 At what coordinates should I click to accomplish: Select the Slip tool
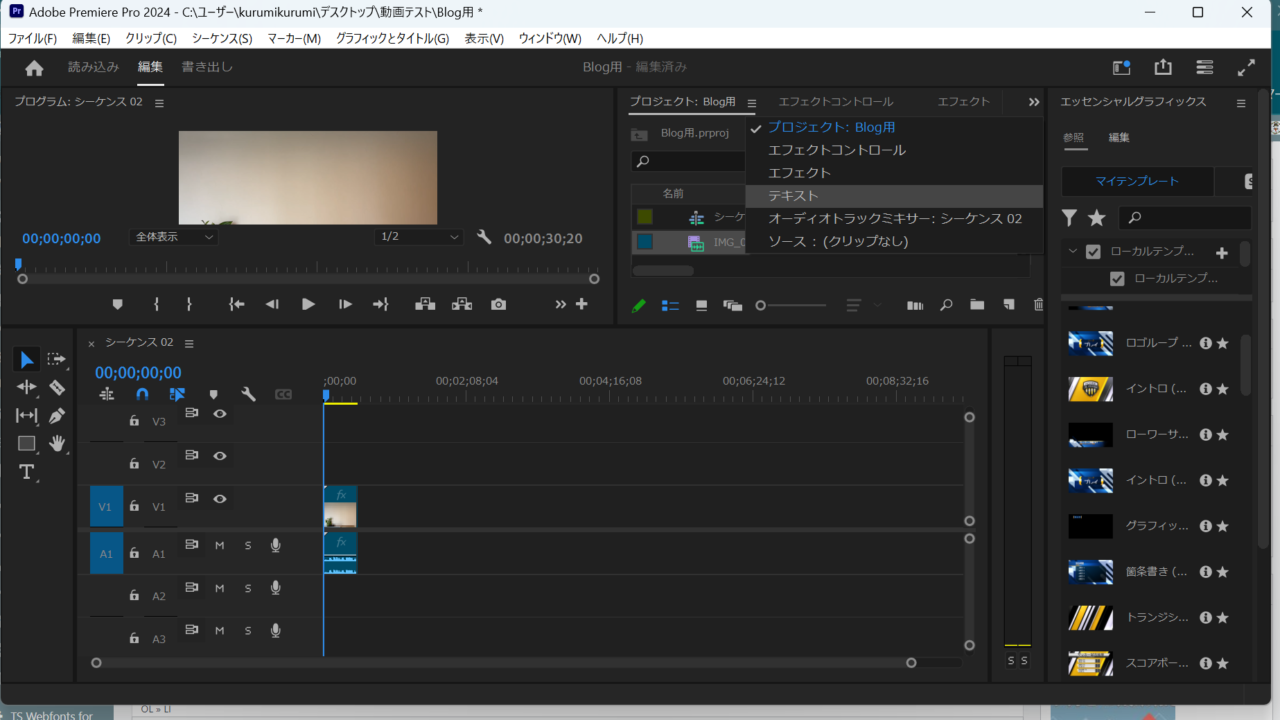click(x=27, y=415)
